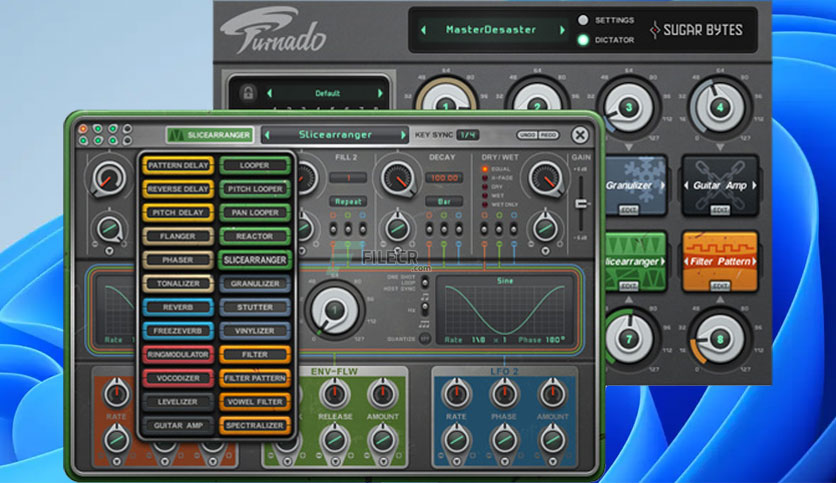Viewport: 836px width, 484px height.
Task: Select previous Default preset in Turnado
Action: point(270,93)
